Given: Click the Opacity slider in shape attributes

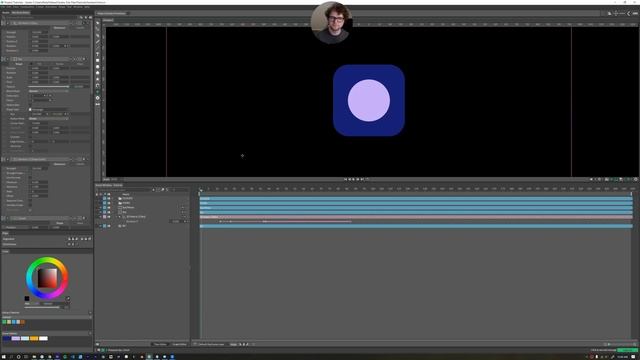Looking at the screenshot, I should [x=49, y=87].
